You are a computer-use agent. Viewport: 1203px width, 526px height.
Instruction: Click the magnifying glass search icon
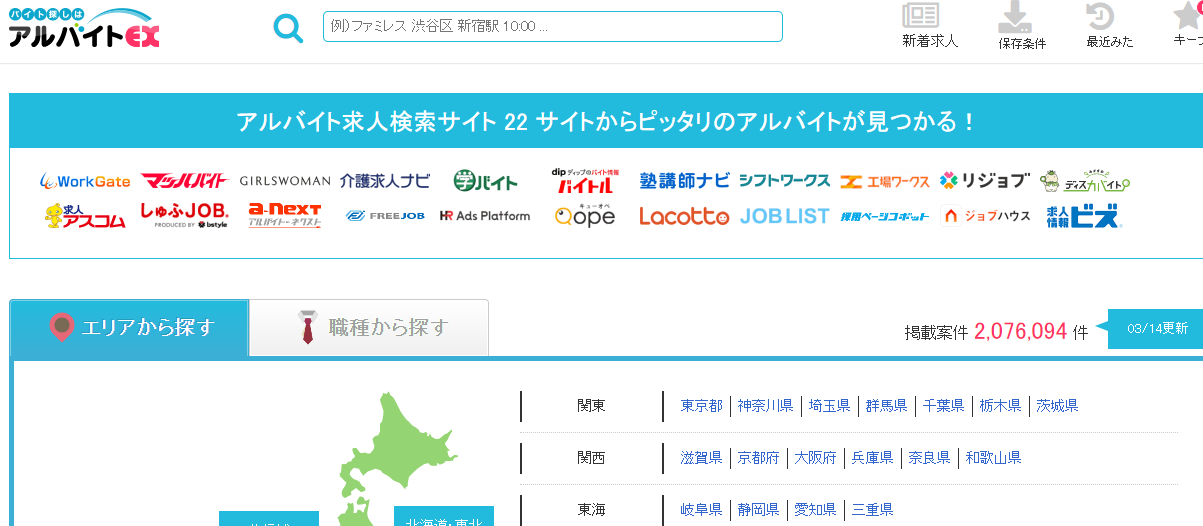point(288,28)
